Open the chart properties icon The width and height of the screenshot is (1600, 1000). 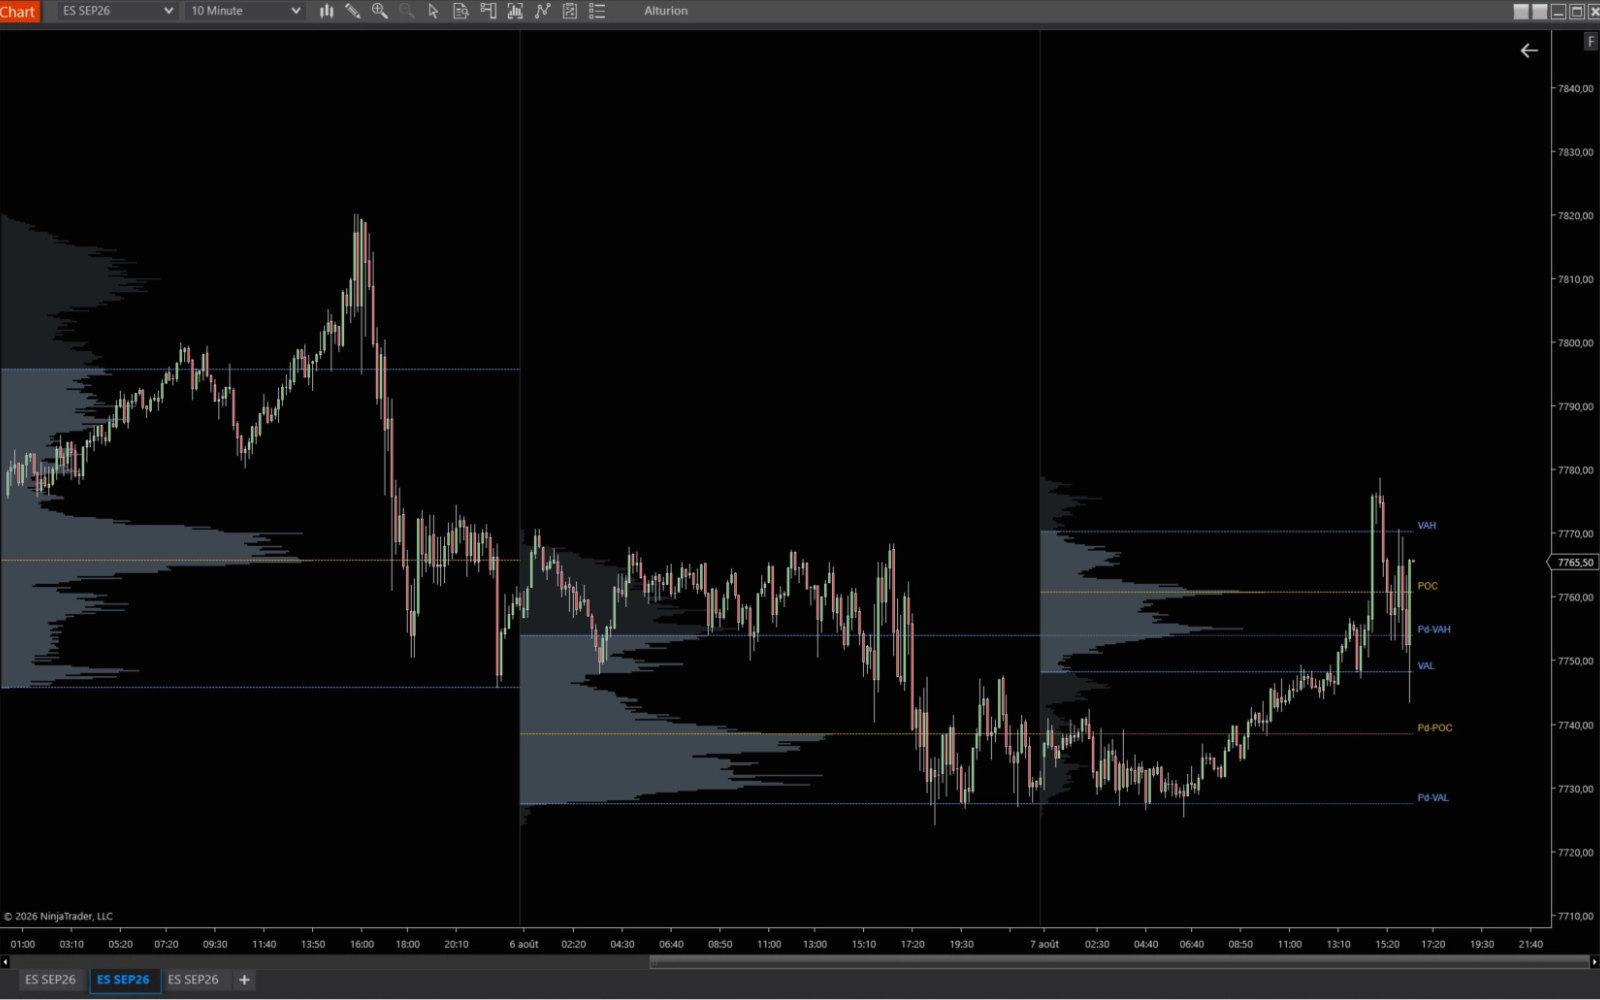[570, 11]
